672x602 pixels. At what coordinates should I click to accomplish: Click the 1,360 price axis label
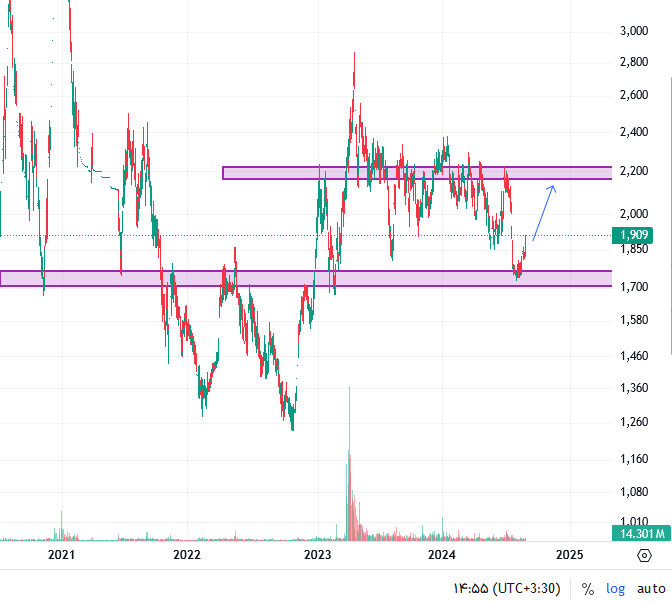(x=634, y=388)
